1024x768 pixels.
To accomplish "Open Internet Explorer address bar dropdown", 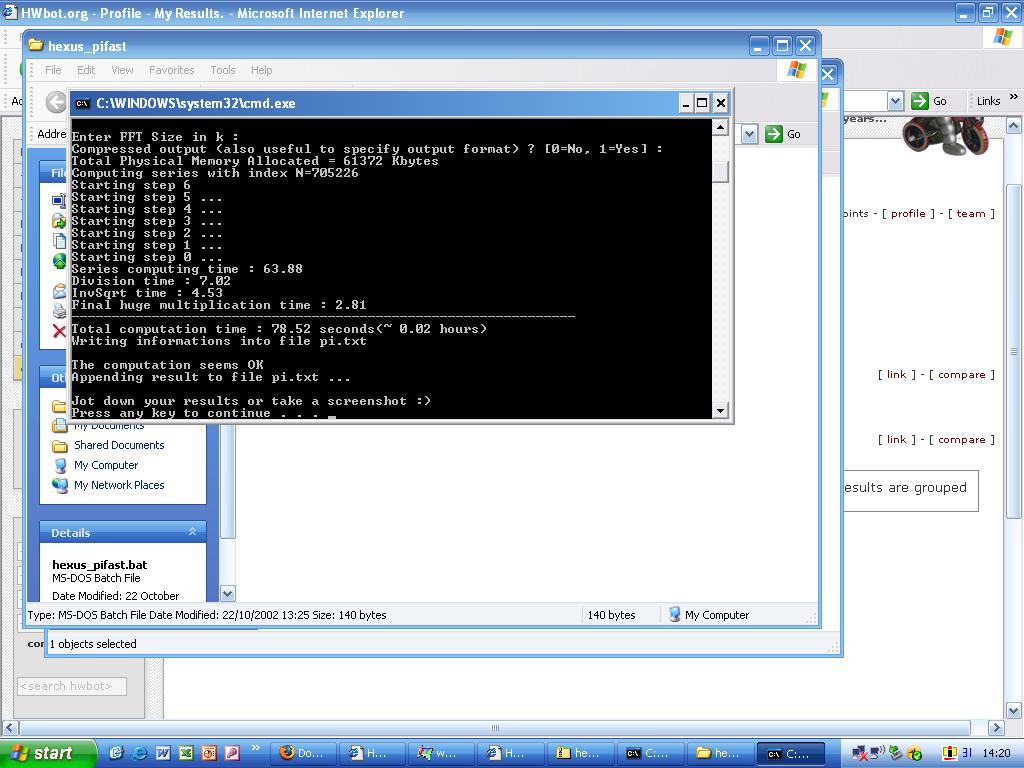I will click(x=895, y=101).
